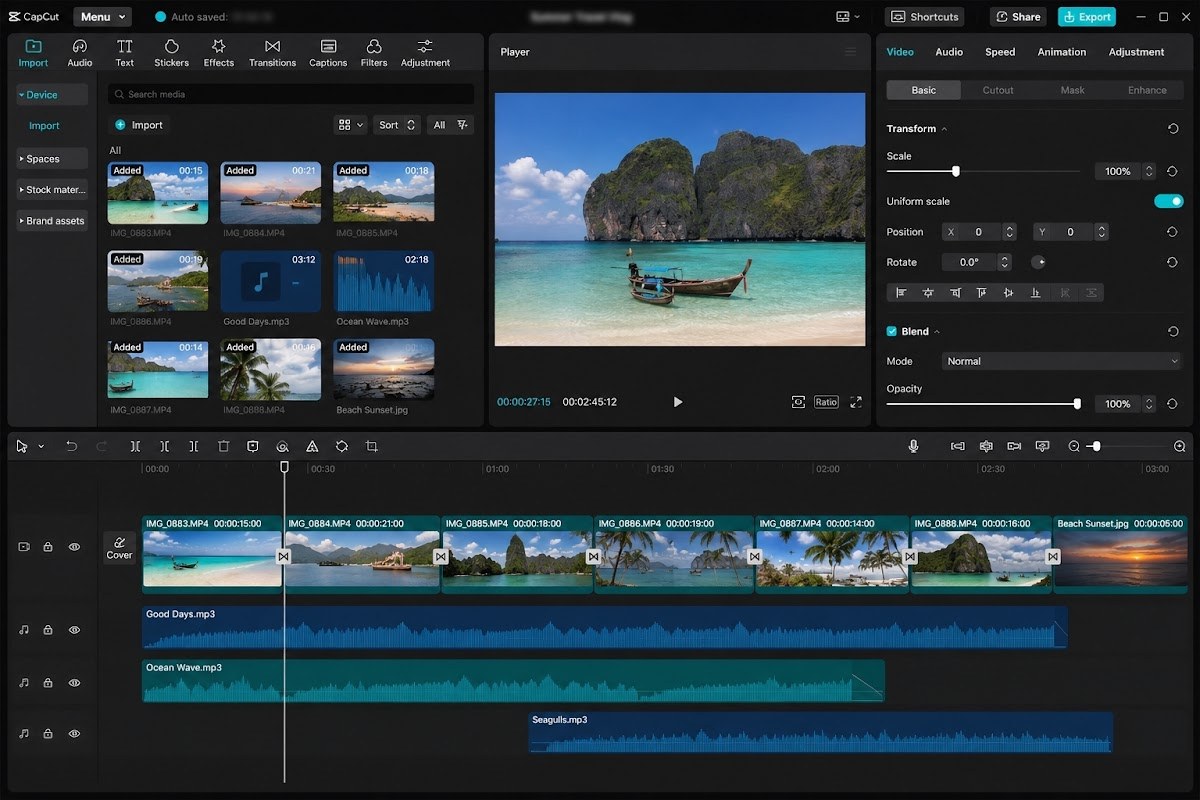
Task: Start voice recording with microphone icon
Action: tap(913, 446)
